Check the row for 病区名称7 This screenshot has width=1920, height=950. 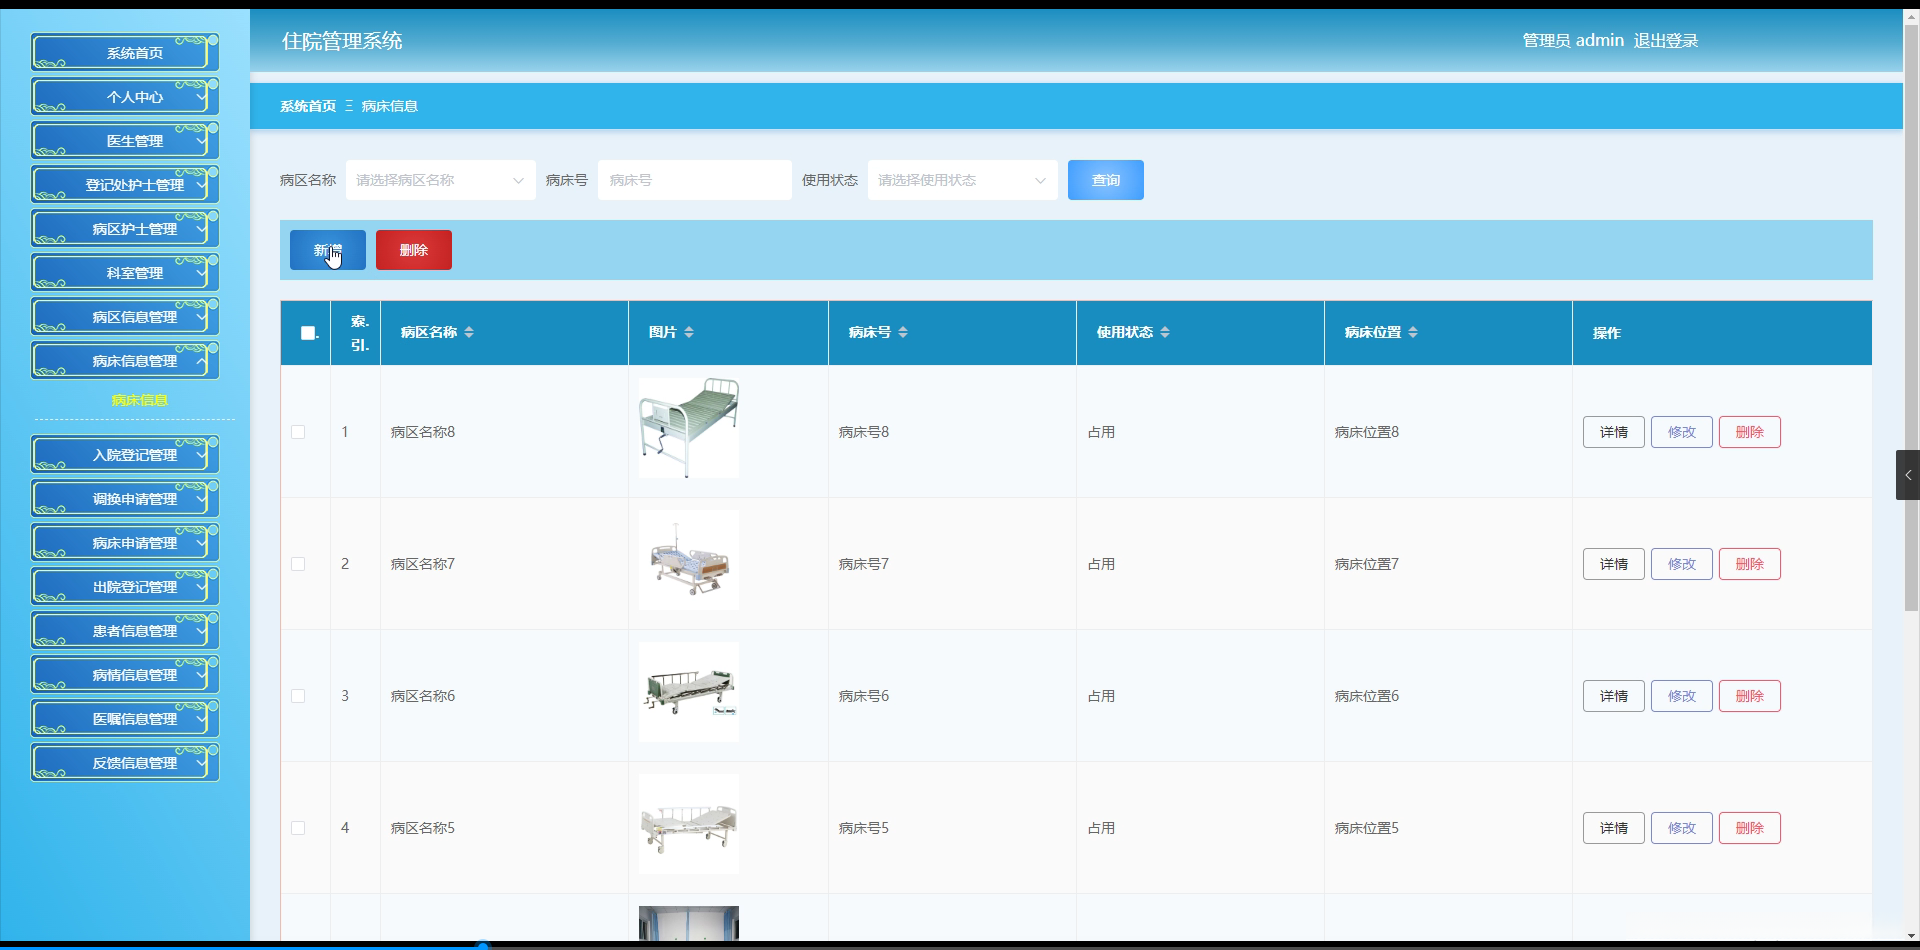[298, 564]
